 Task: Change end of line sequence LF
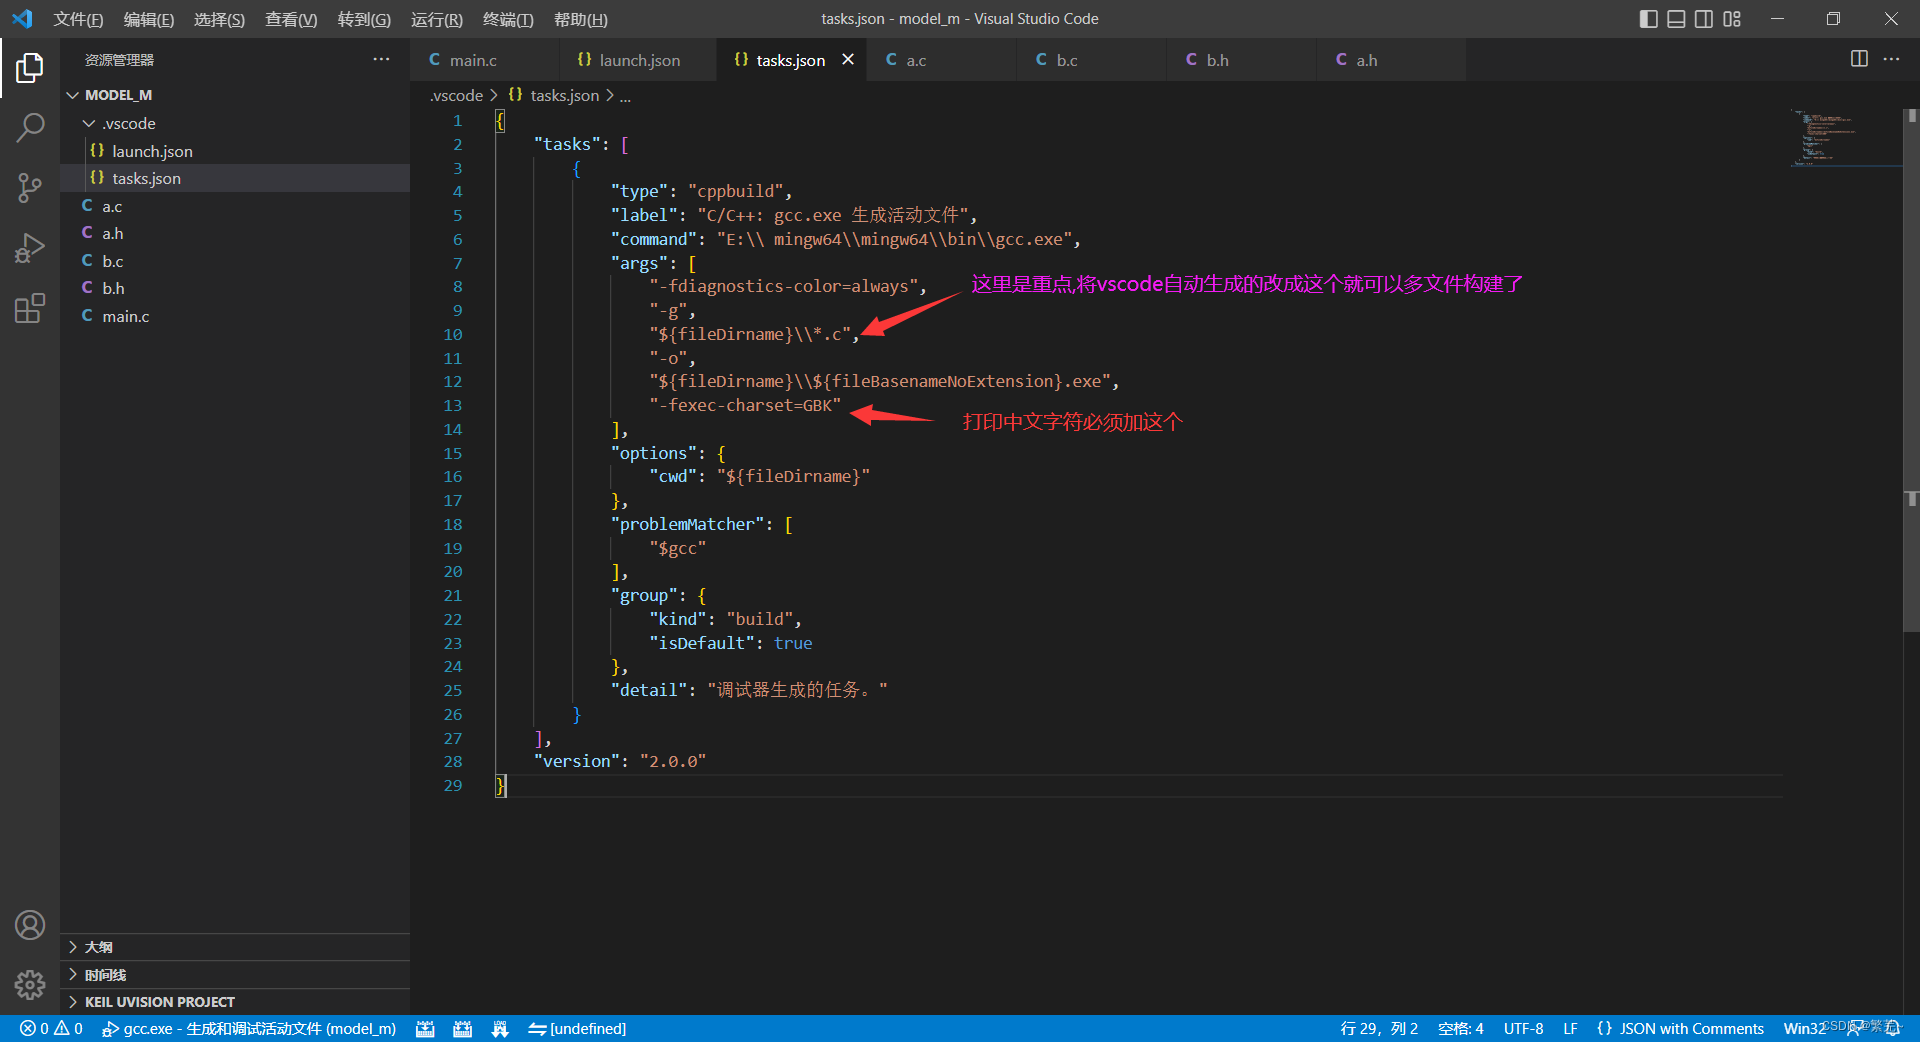(1571, 1028)
